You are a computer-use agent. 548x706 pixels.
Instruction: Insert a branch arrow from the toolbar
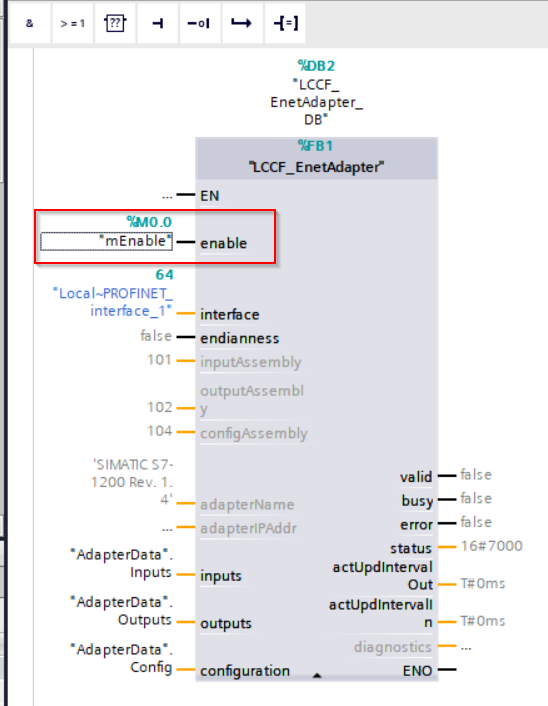242,23
